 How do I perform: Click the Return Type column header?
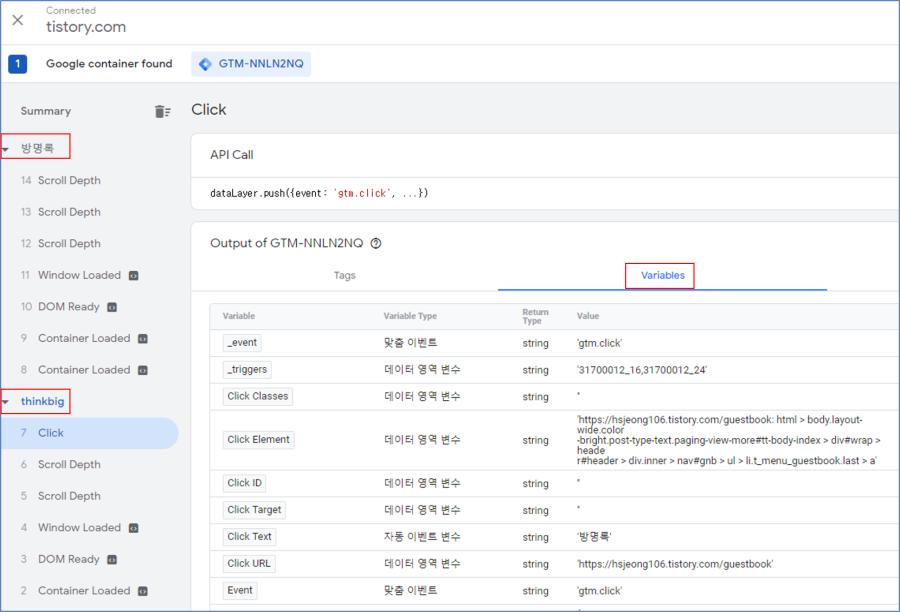coord(536,316)
